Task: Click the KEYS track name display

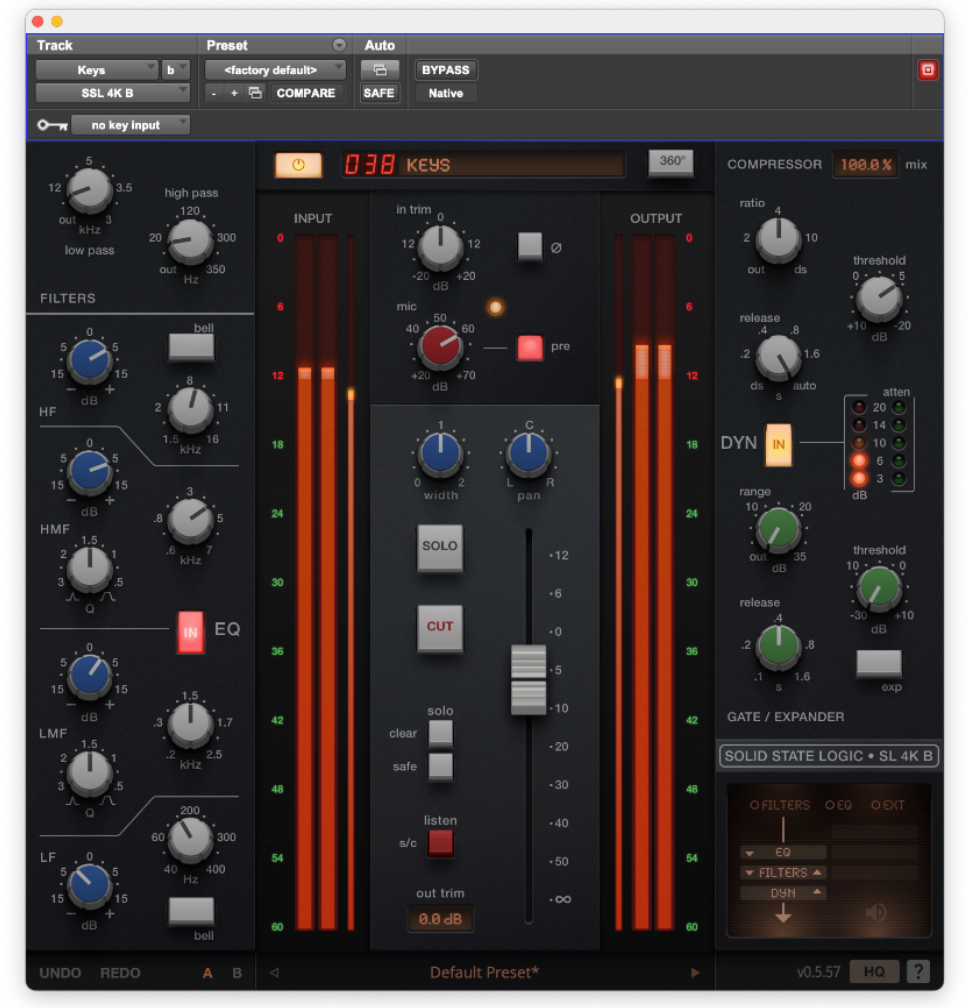Action: tap(483, 165)
